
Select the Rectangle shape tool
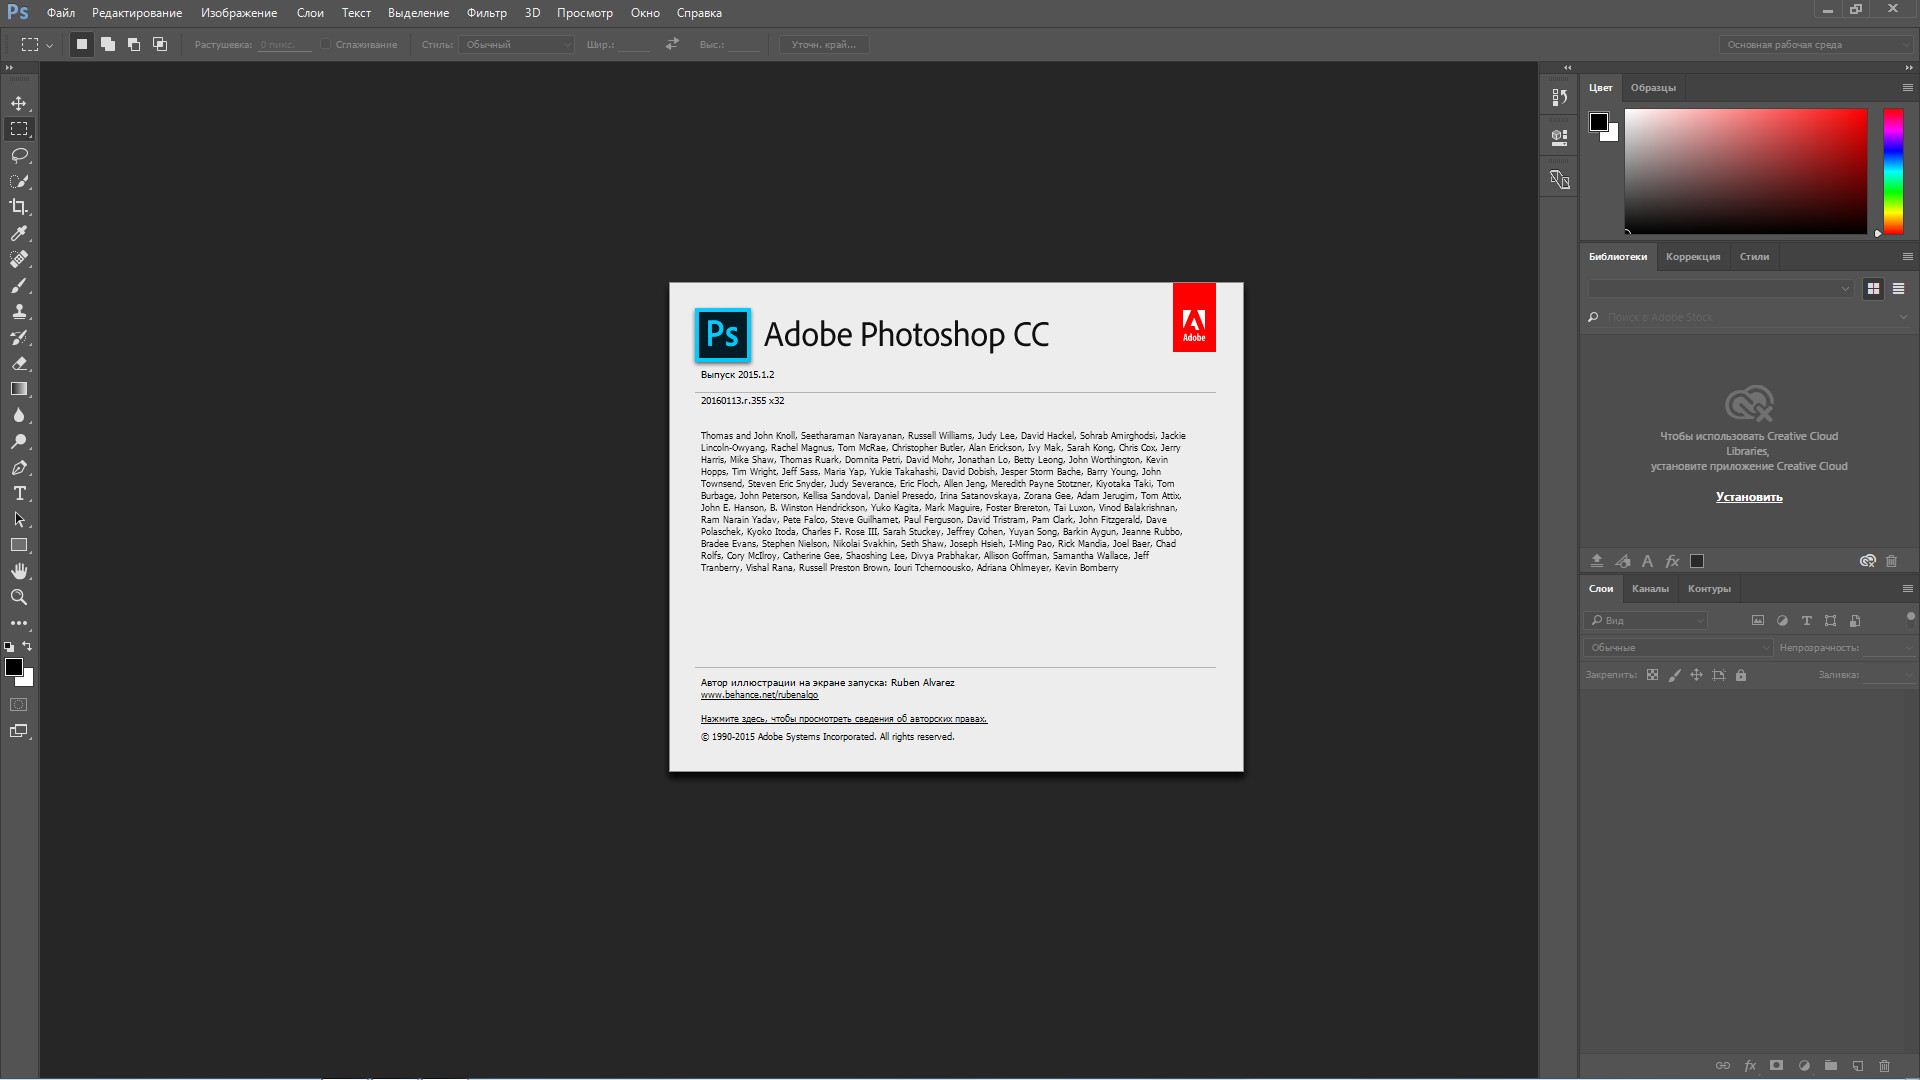[19, 545]
